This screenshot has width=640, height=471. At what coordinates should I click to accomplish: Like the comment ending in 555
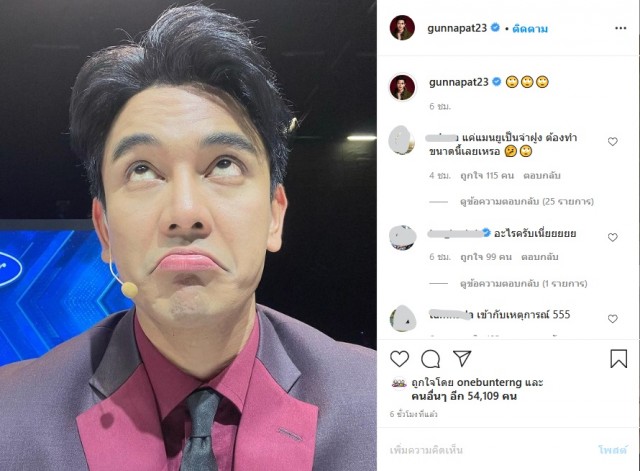(612, 319)
